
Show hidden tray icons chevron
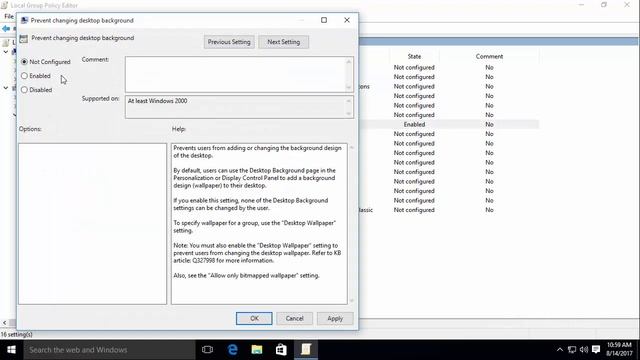(x=560, y=350)
